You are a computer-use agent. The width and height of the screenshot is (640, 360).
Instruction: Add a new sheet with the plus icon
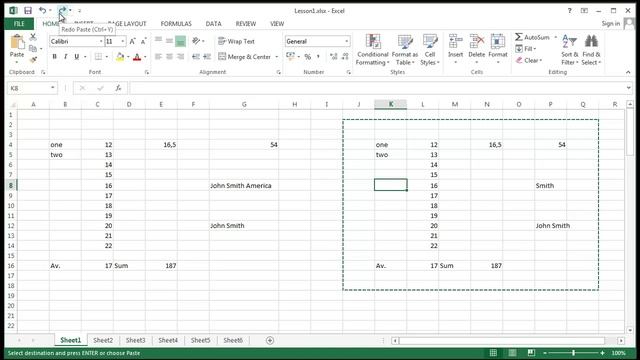coord(270,340)
